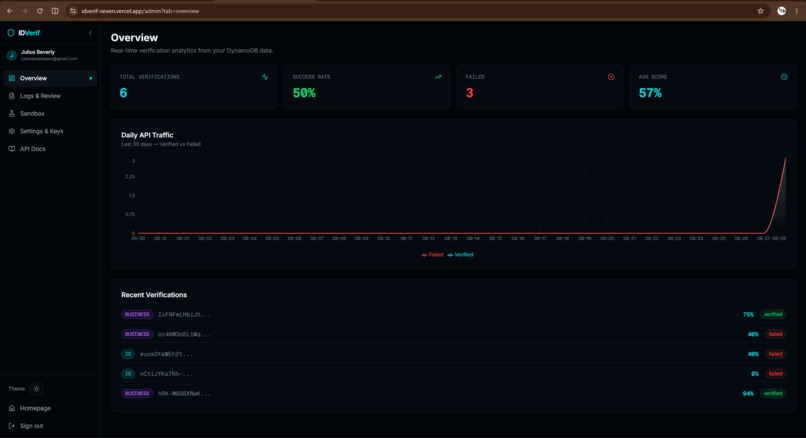Toggle the Failed series in chart legend
The width and height of the screenshot is (806, 438).
pyautogui.click(x=432, y=255)
